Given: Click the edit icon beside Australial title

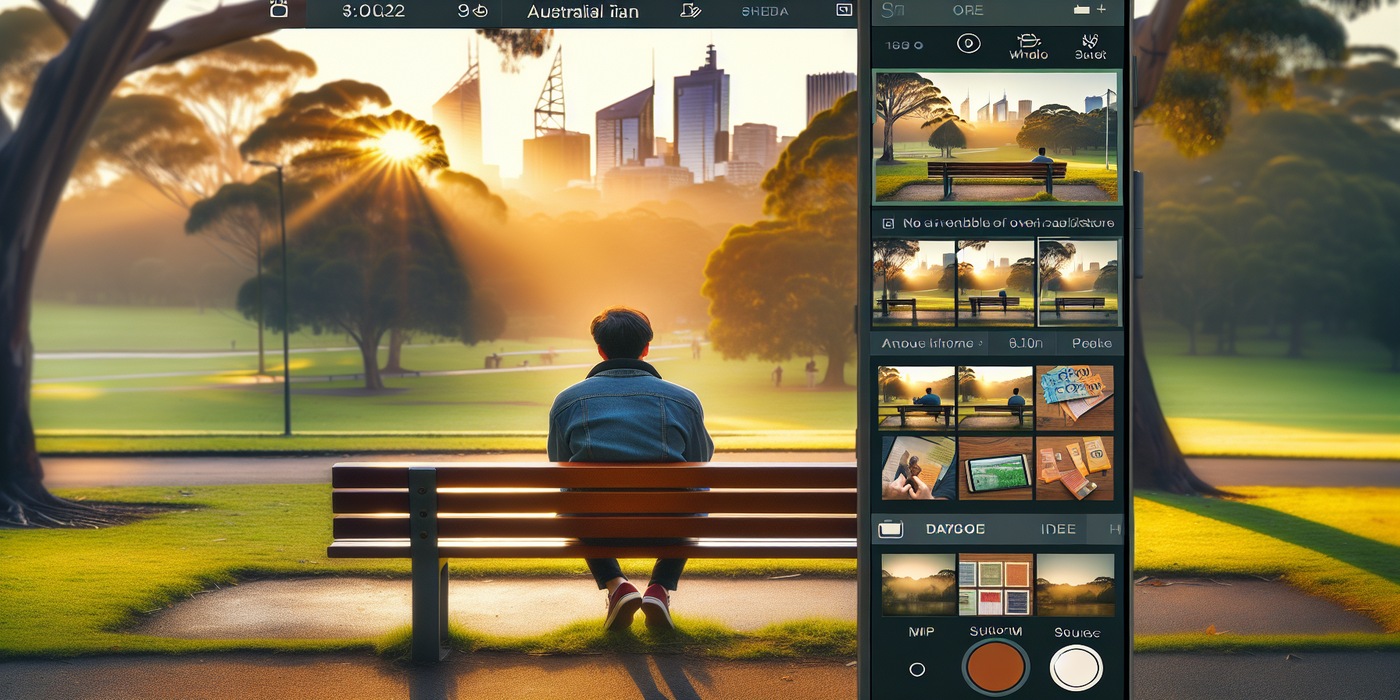Looking at the screenshot, I should tap(689, 11).
